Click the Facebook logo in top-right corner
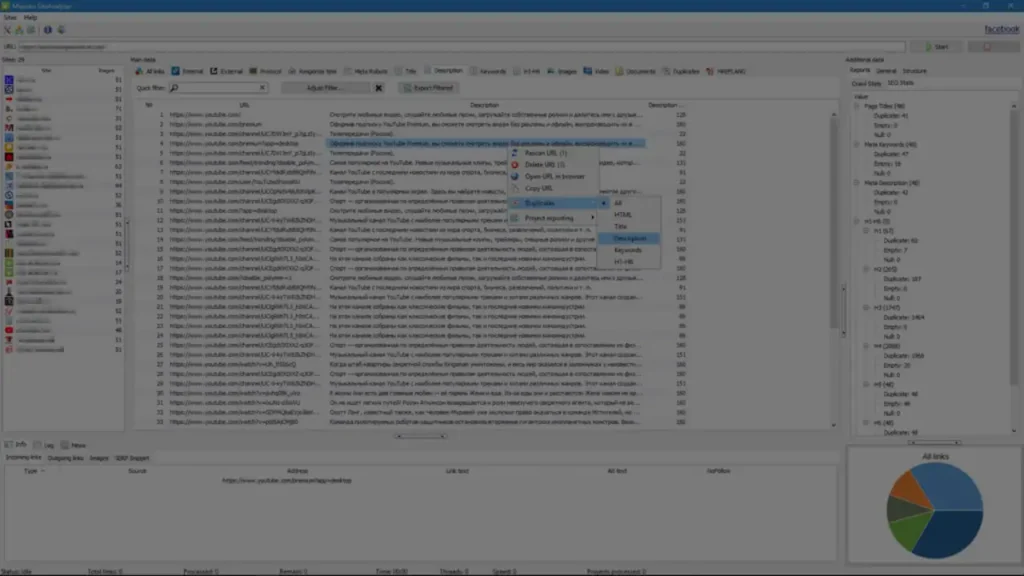This screenshot has height=576, width=1024. click(1002, 30)
